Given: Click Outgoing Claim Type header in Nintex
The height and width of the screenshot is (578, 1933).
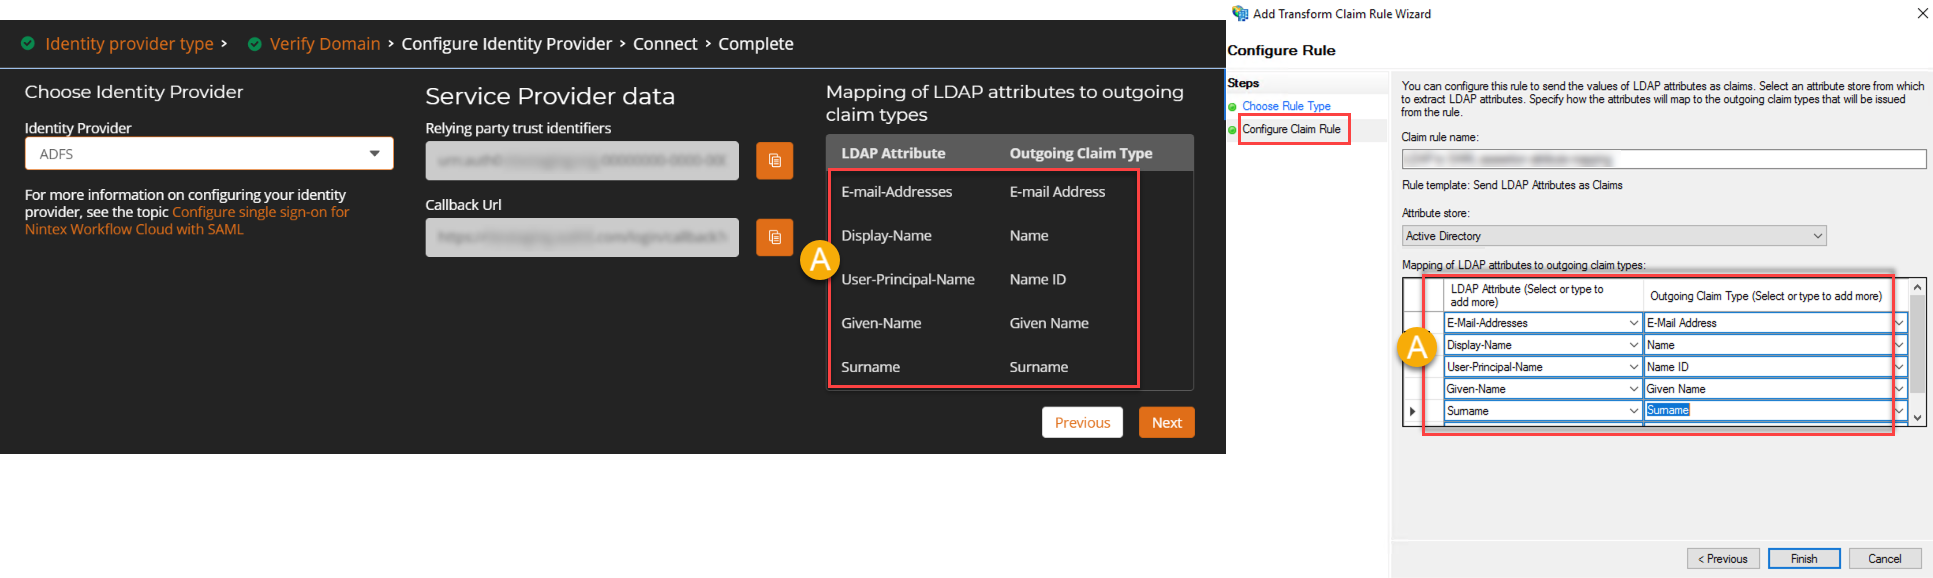Looking at the screenshot, I should (x=1081, y=153).
